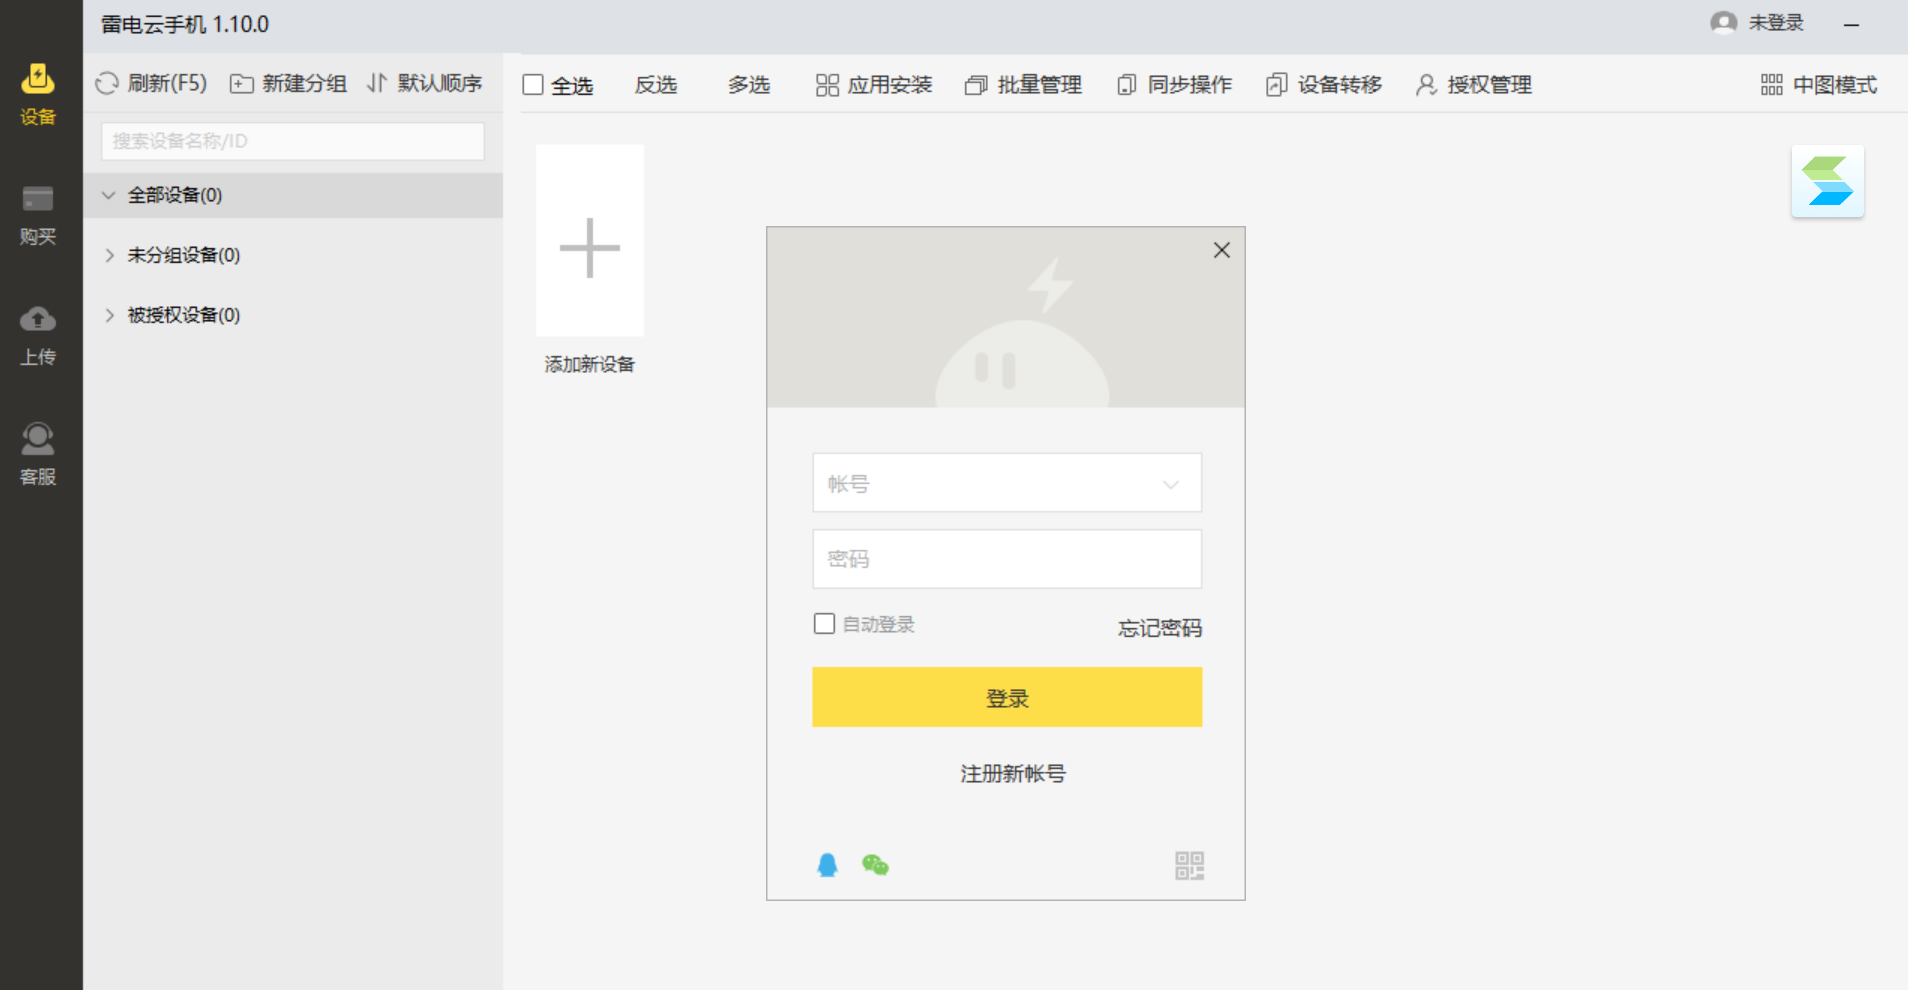Open the 设备 panel in the sidebar
Screen dimensions: 1908x990
(x=37, y=92)
